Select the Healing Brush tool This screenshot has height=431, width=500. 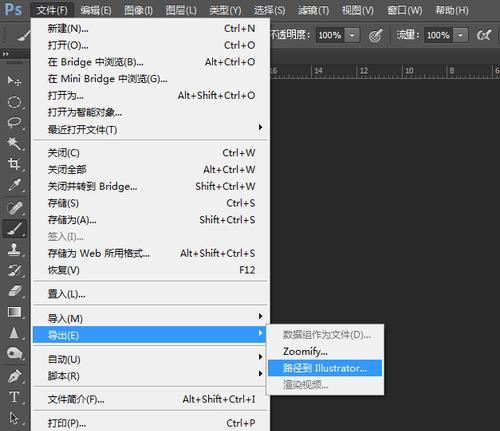[14, 208]
